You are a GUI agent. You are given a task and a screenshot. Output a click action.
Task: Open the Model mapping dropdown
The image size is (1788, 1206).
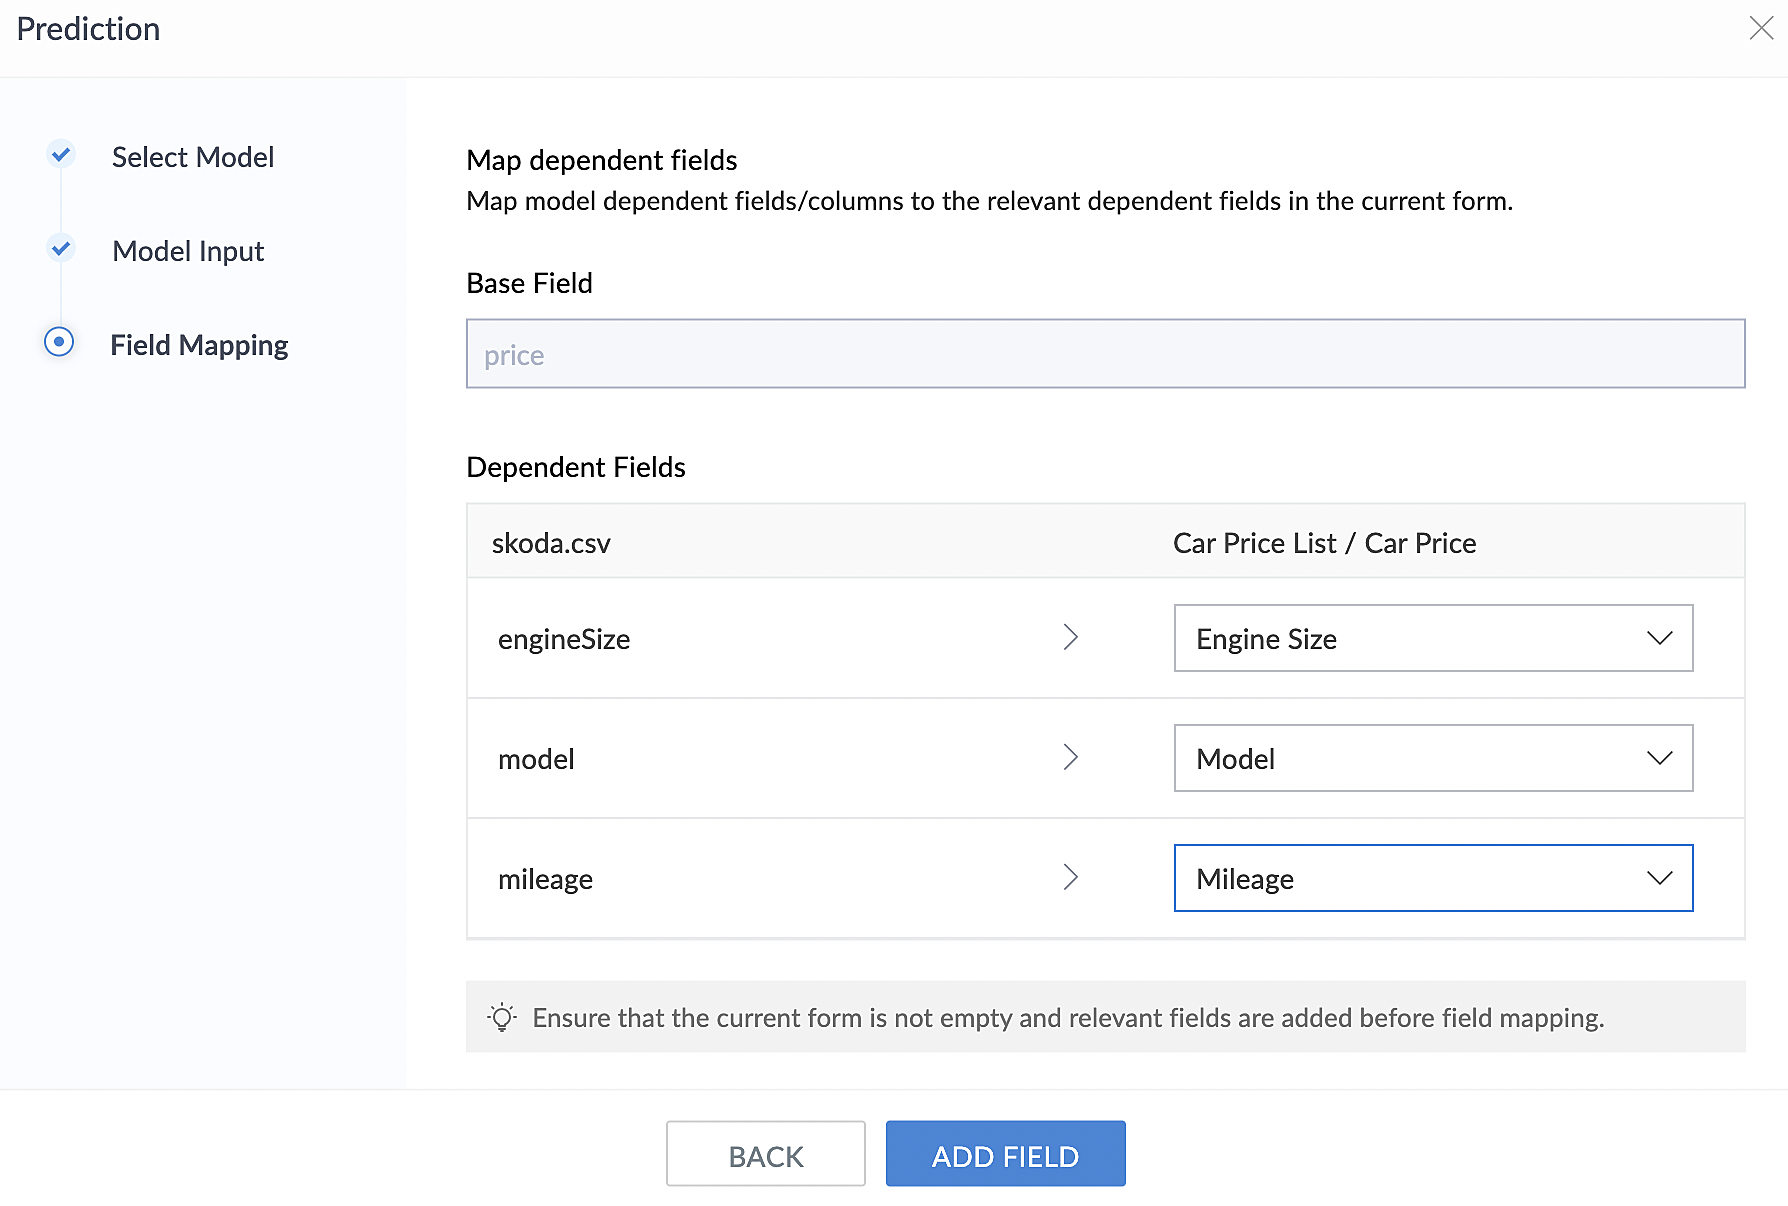coord(1432,758)
